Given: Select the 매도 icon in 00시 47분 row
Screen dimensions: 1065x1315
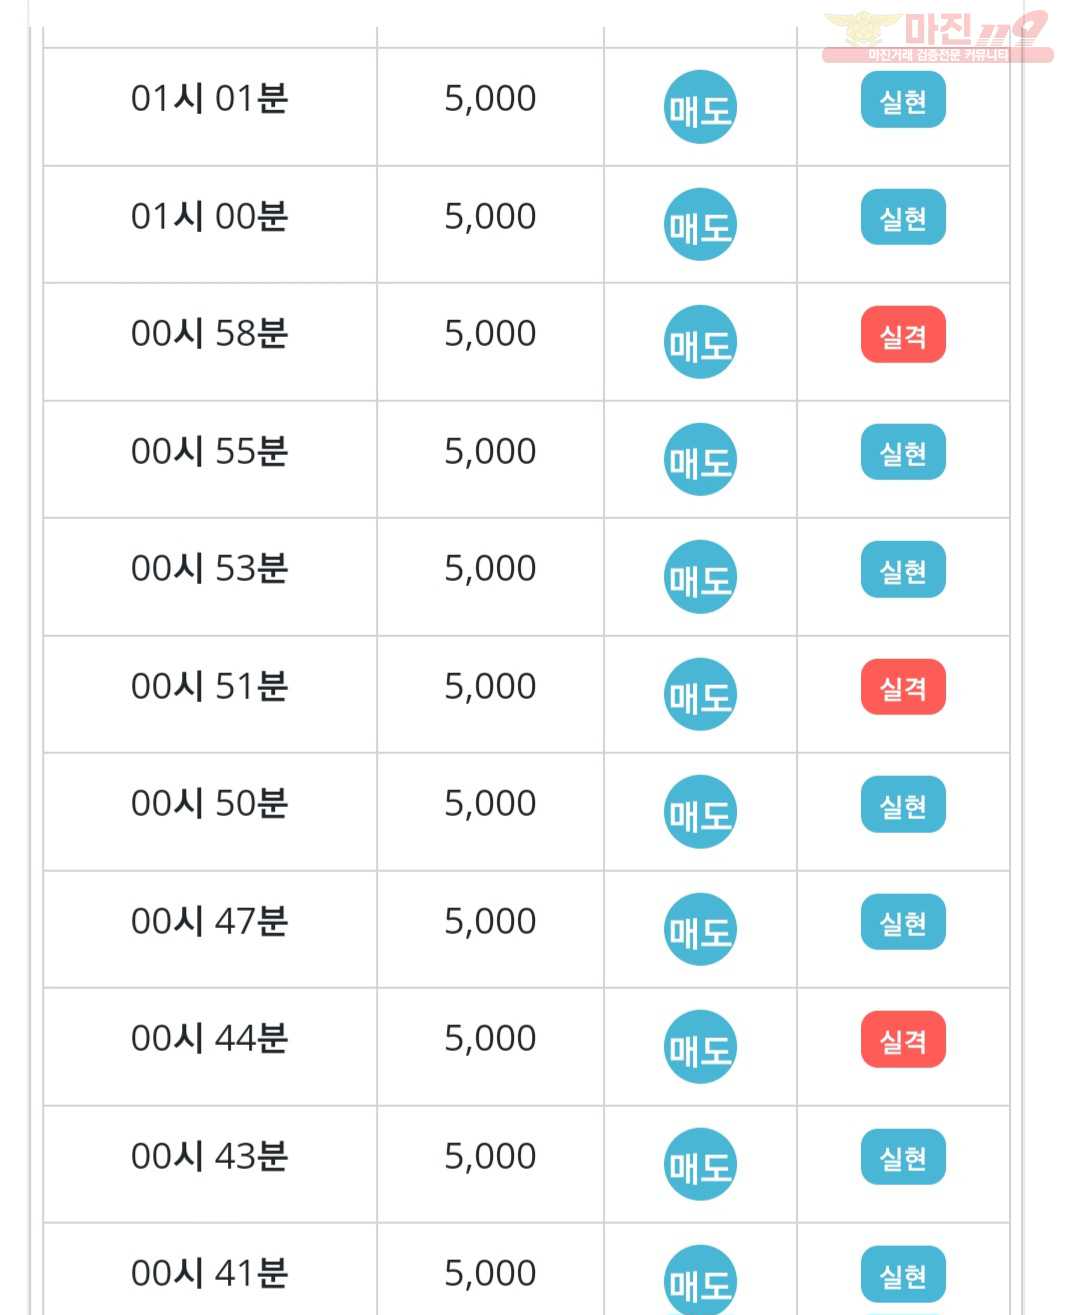Looking at the screenshot, I should click(x=700, y=929).
